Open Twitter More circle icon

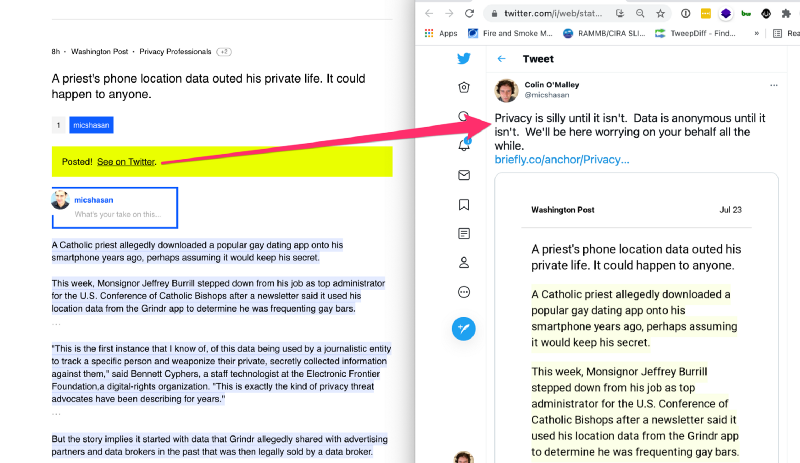464,292
